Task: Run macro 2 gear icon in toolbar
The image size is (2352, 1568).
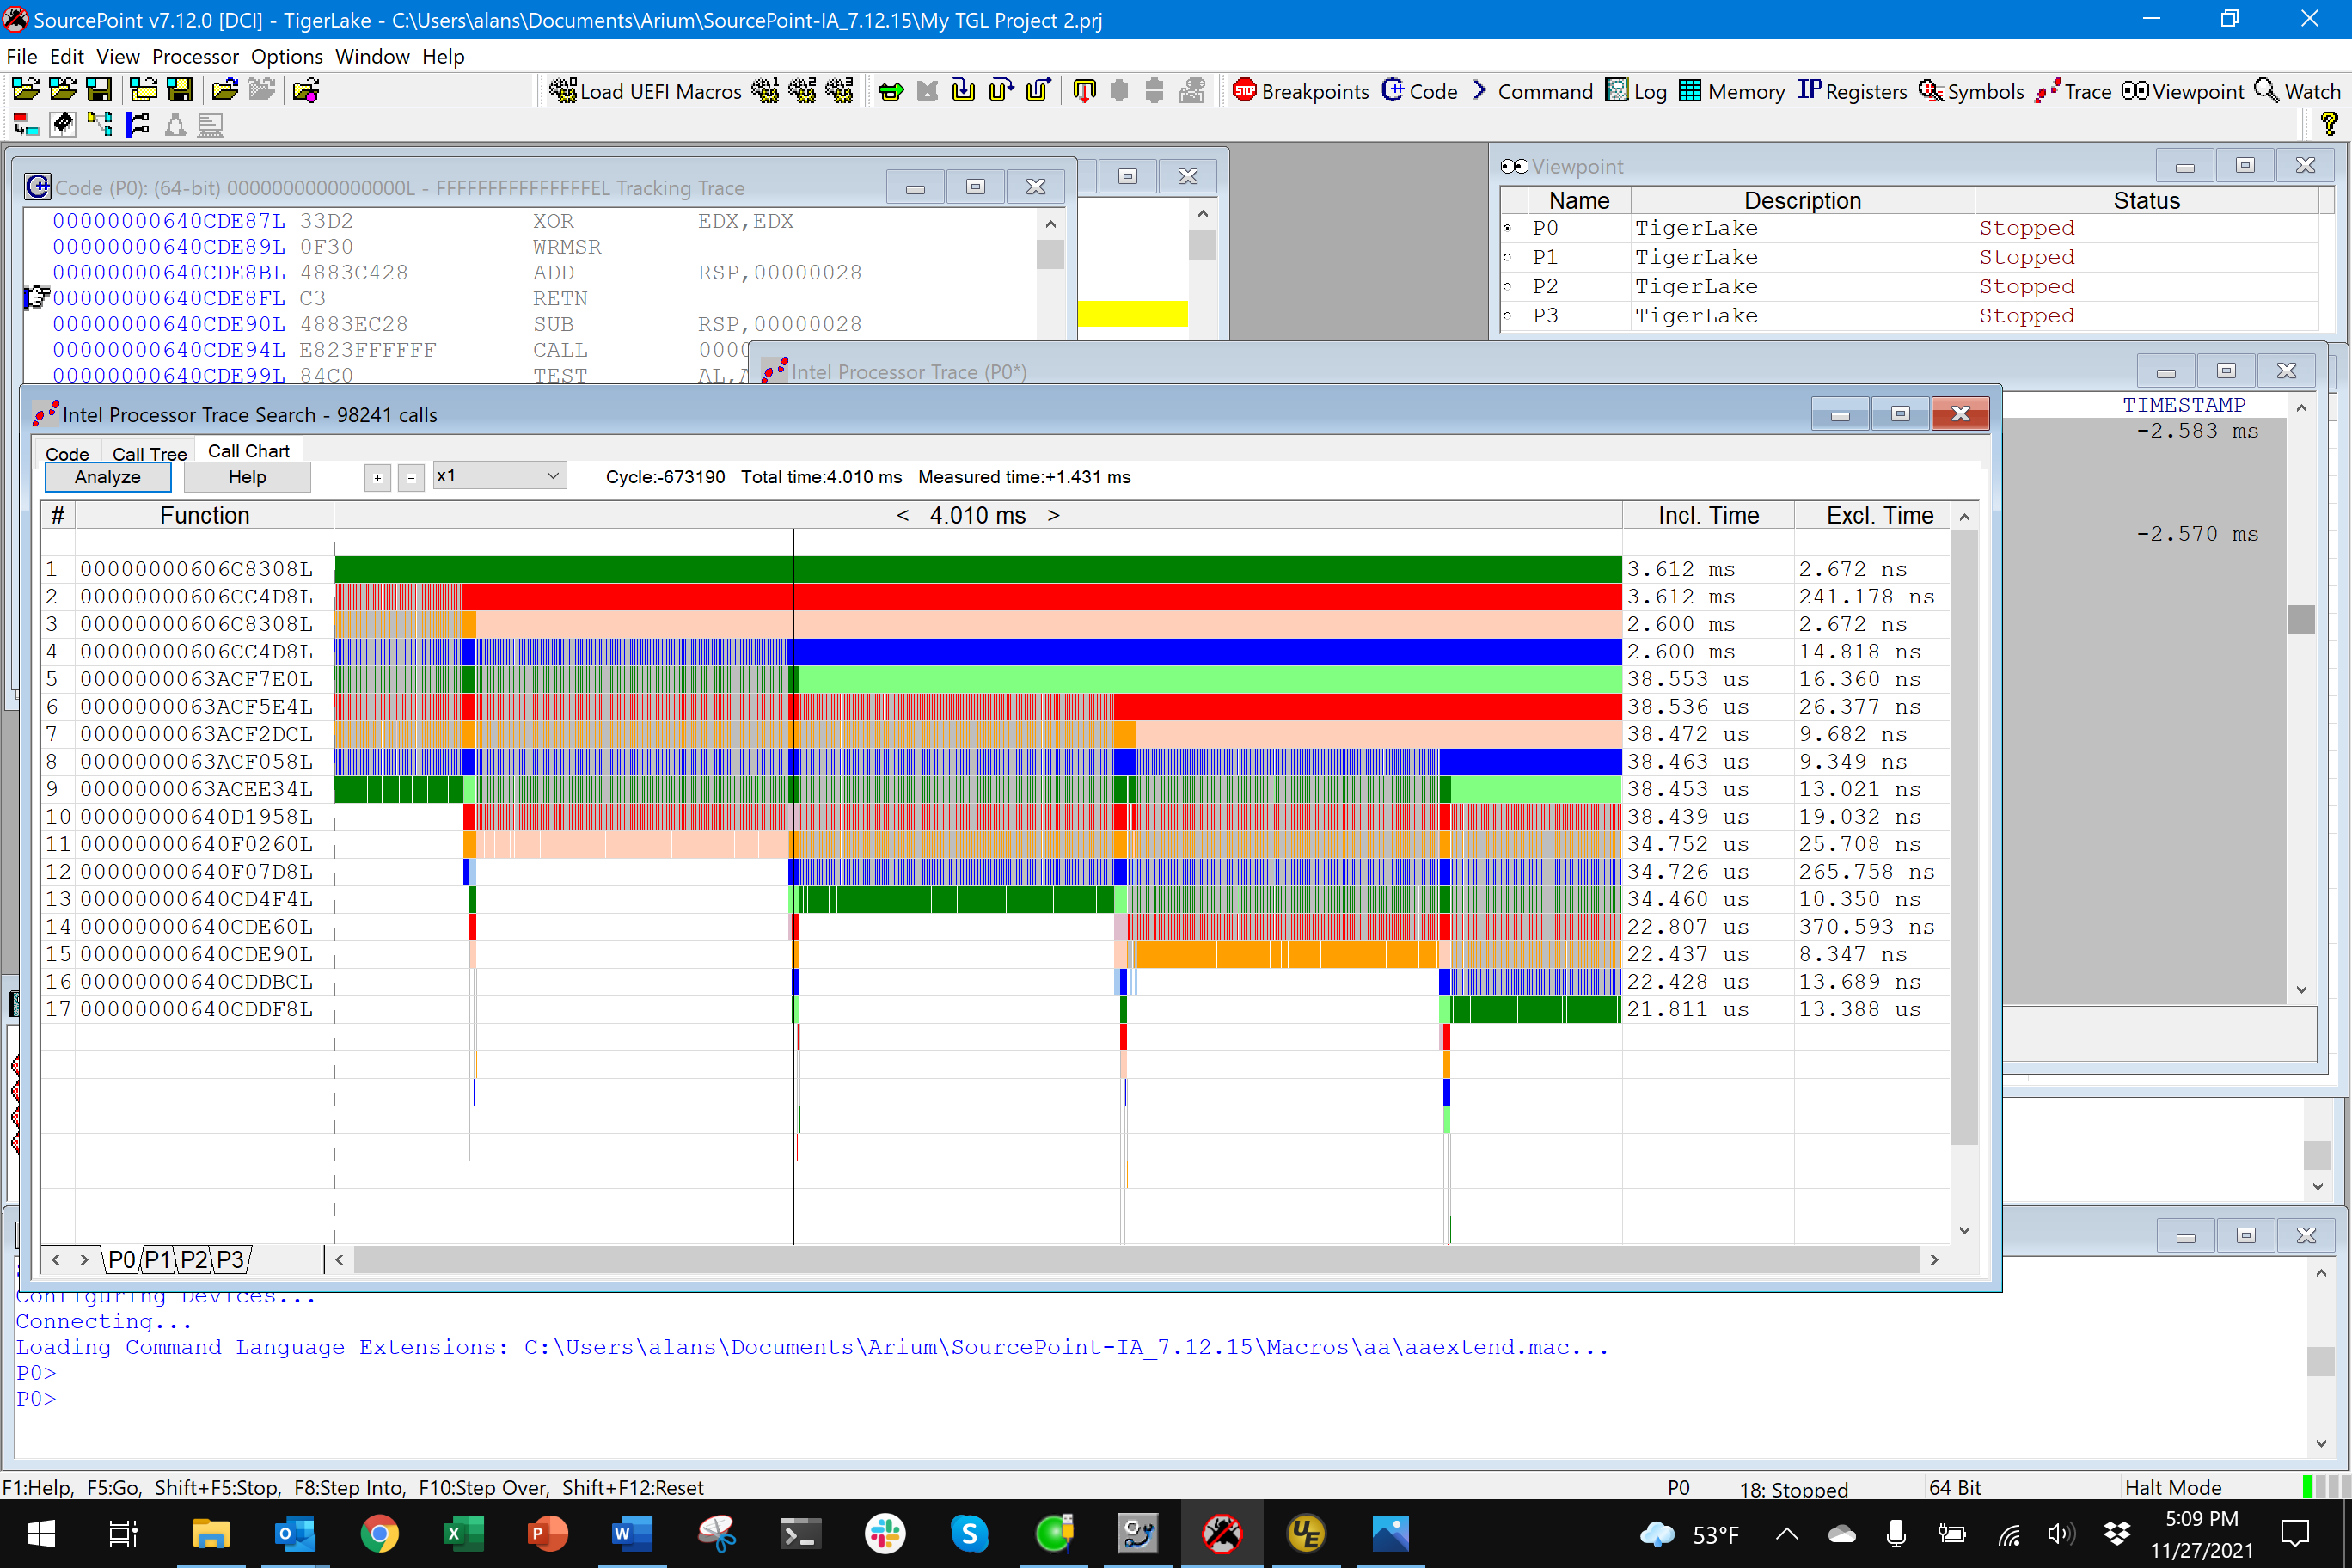Action: [x=802, y=91]
